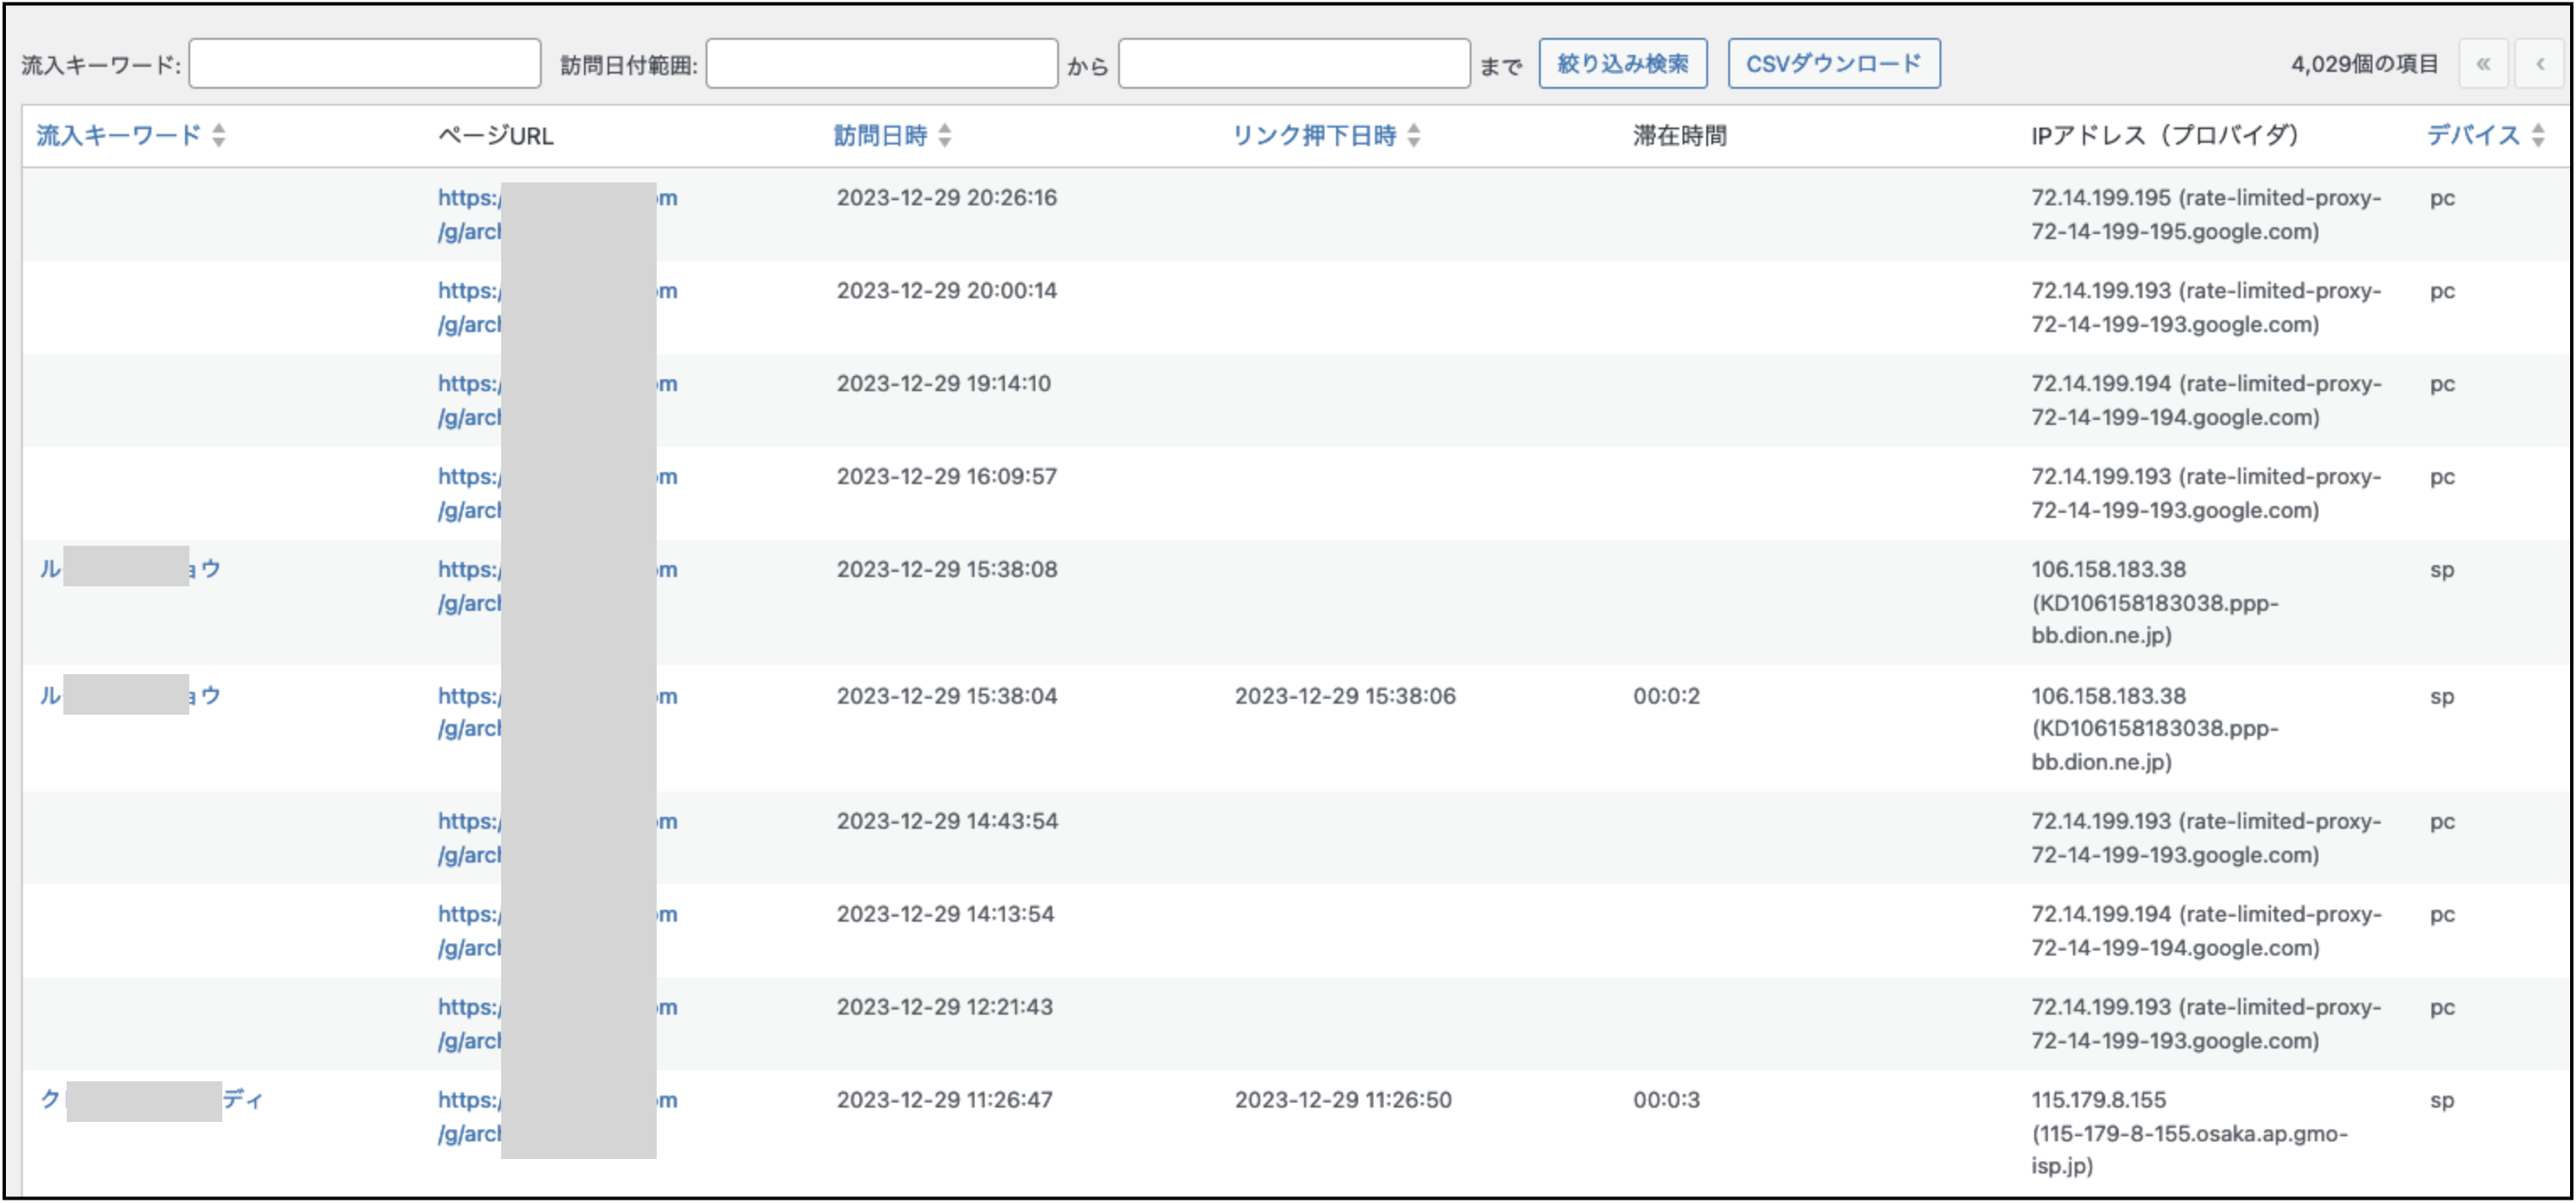Click sort arrows beside 流入キーワード header
2576x1203 pixels.
(219, 135)
